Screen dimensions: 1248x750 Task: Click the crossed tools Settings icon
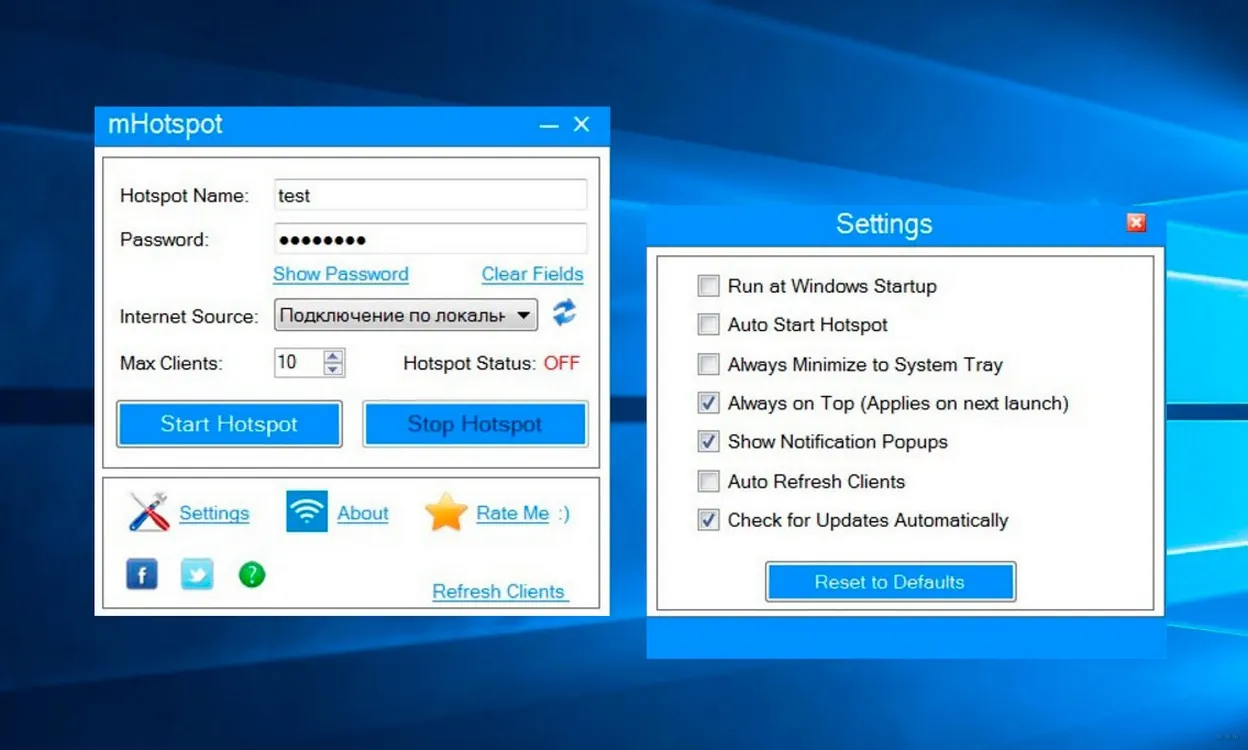point(149,512)
